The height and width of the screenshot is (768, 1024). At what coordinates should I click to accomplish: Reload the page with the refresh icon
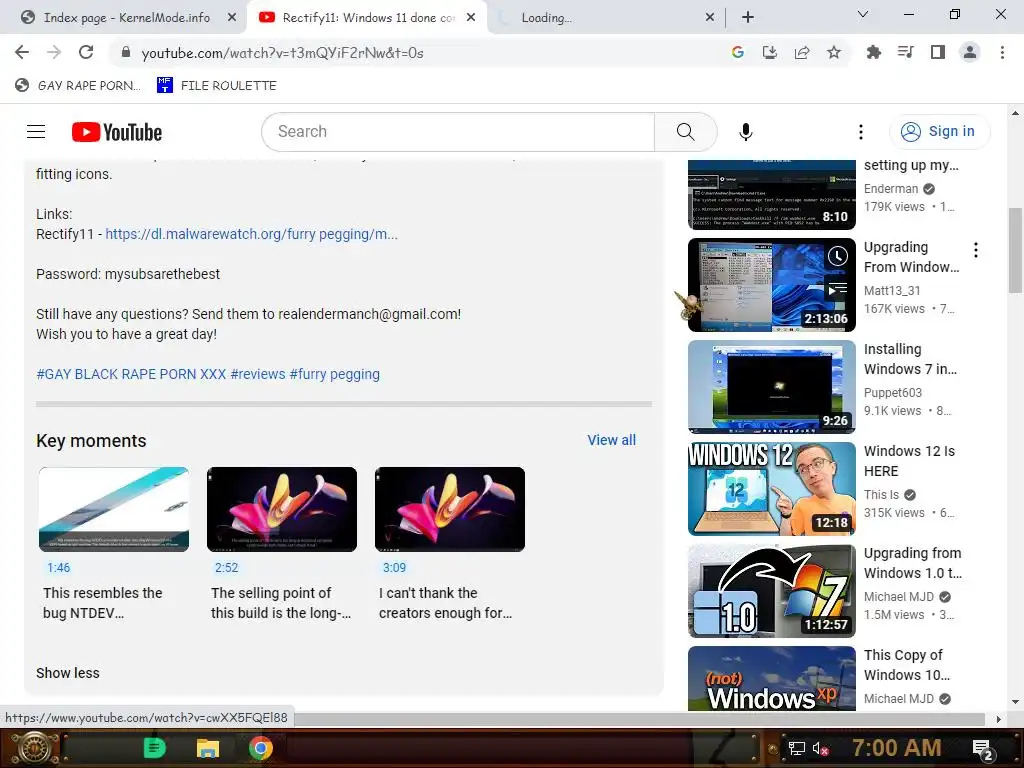pos(86,52)
